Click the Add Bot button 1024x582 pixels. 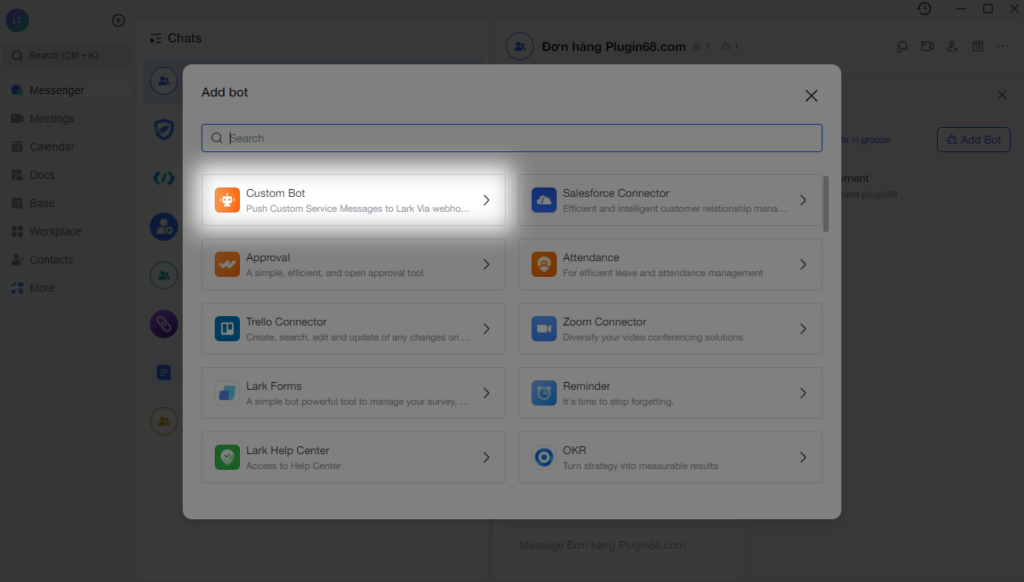tap(974, 140)
